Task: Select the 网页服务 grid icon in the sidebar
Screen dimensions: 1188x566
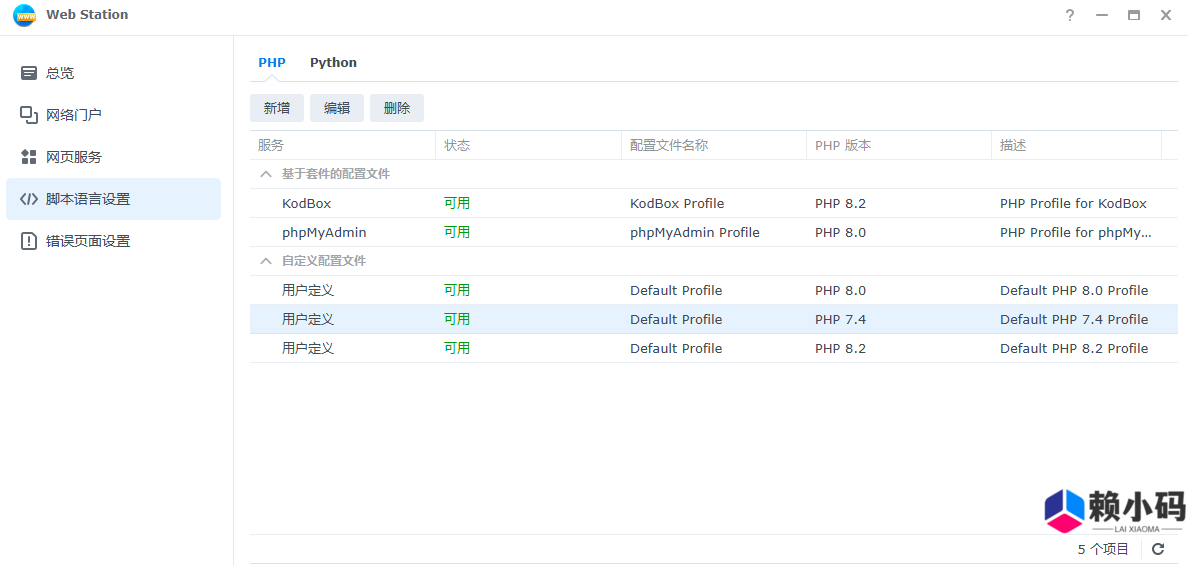Action: click(x=29, y=158)
